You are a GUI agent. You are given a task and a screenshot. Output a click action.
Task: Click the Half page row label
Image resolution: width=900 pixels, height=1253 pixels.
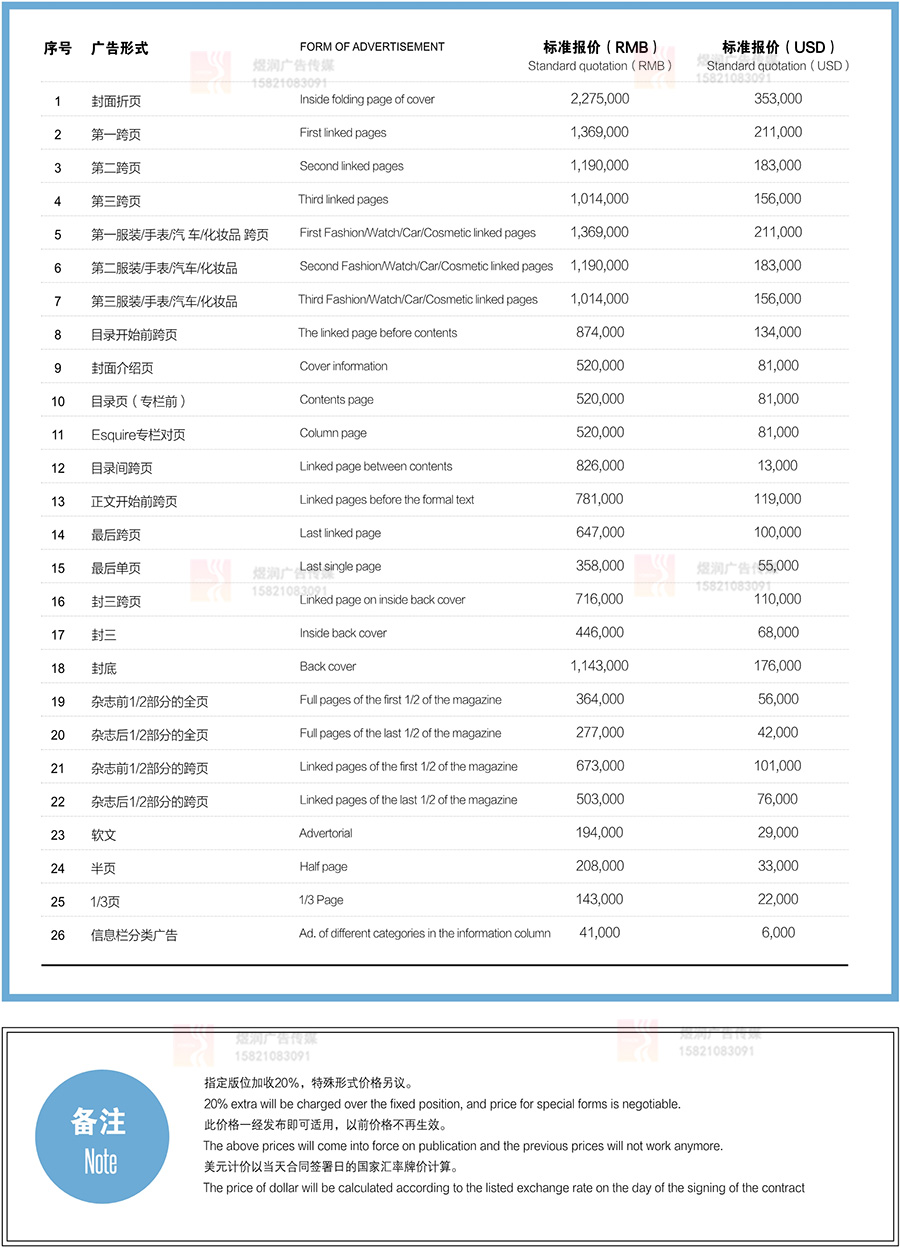coord(323,866)
